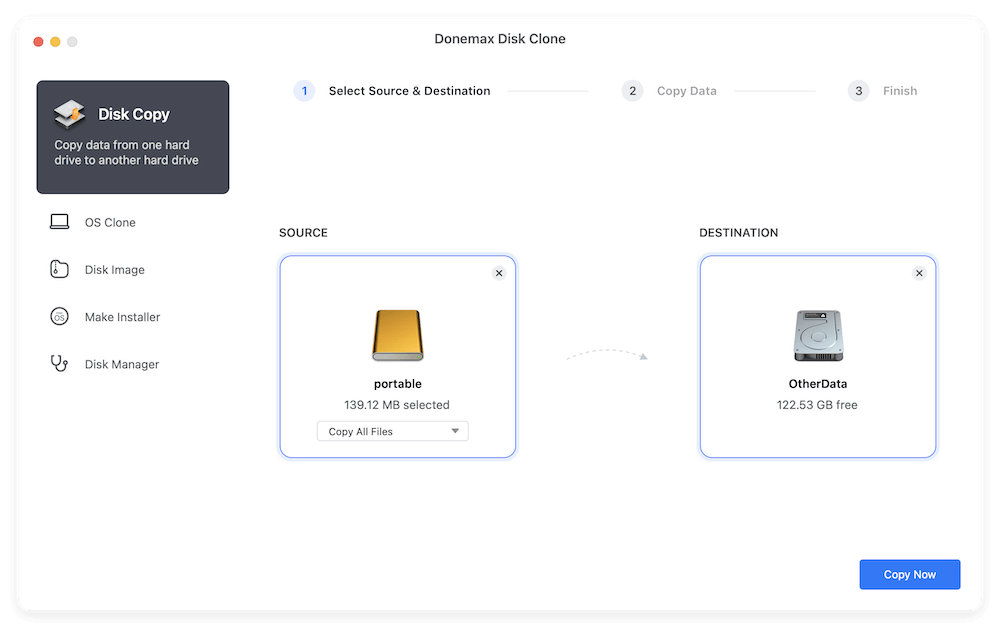Deselect the portable source drive
1000x629 pixels.
pyautogui.click(x=499, y=272)
